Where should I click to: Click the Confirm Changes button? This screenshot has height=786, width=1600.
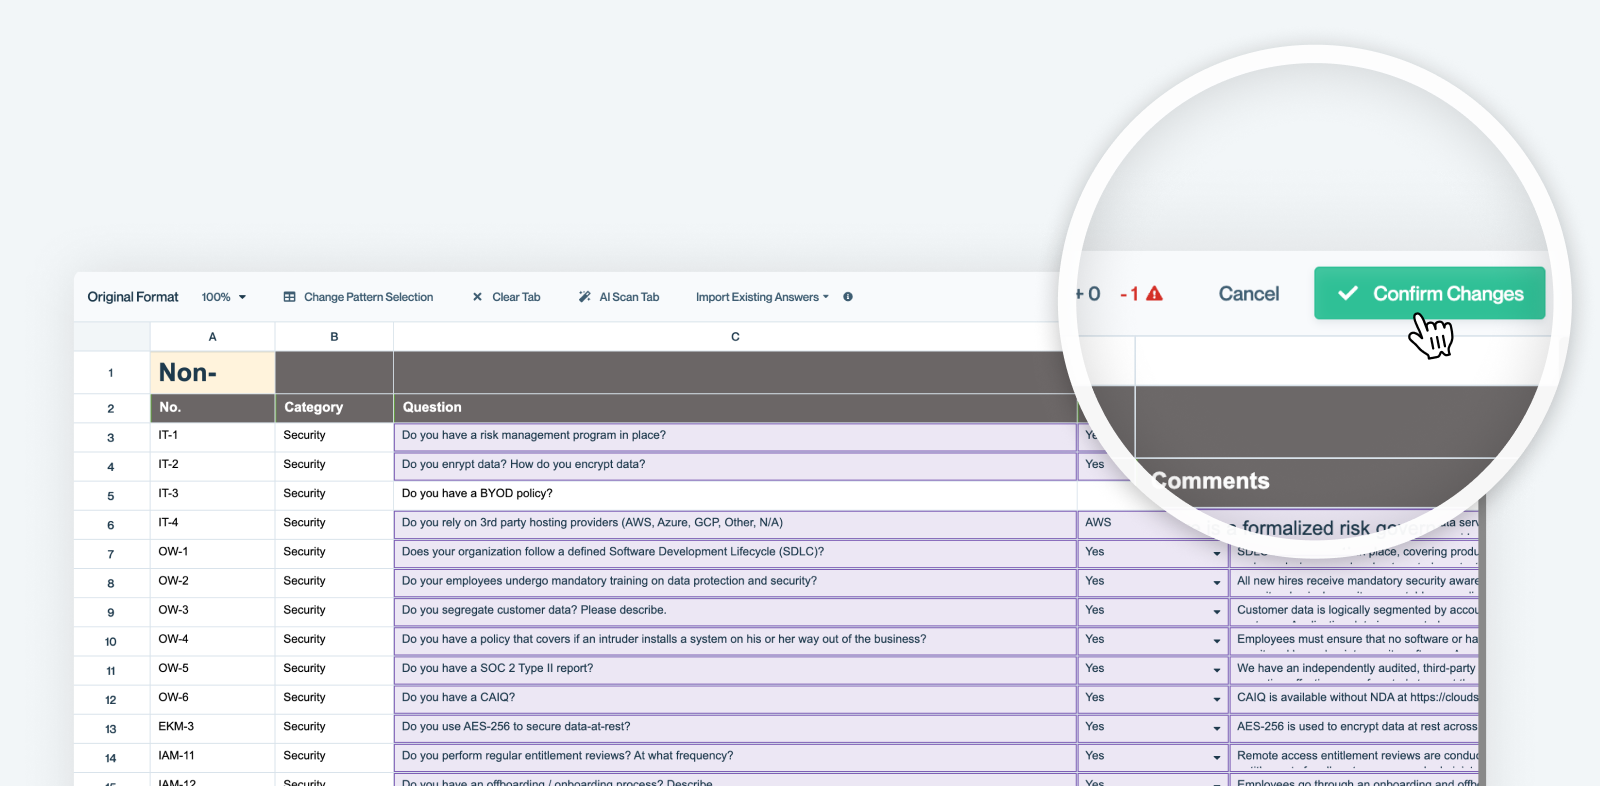pos(1429,293)
